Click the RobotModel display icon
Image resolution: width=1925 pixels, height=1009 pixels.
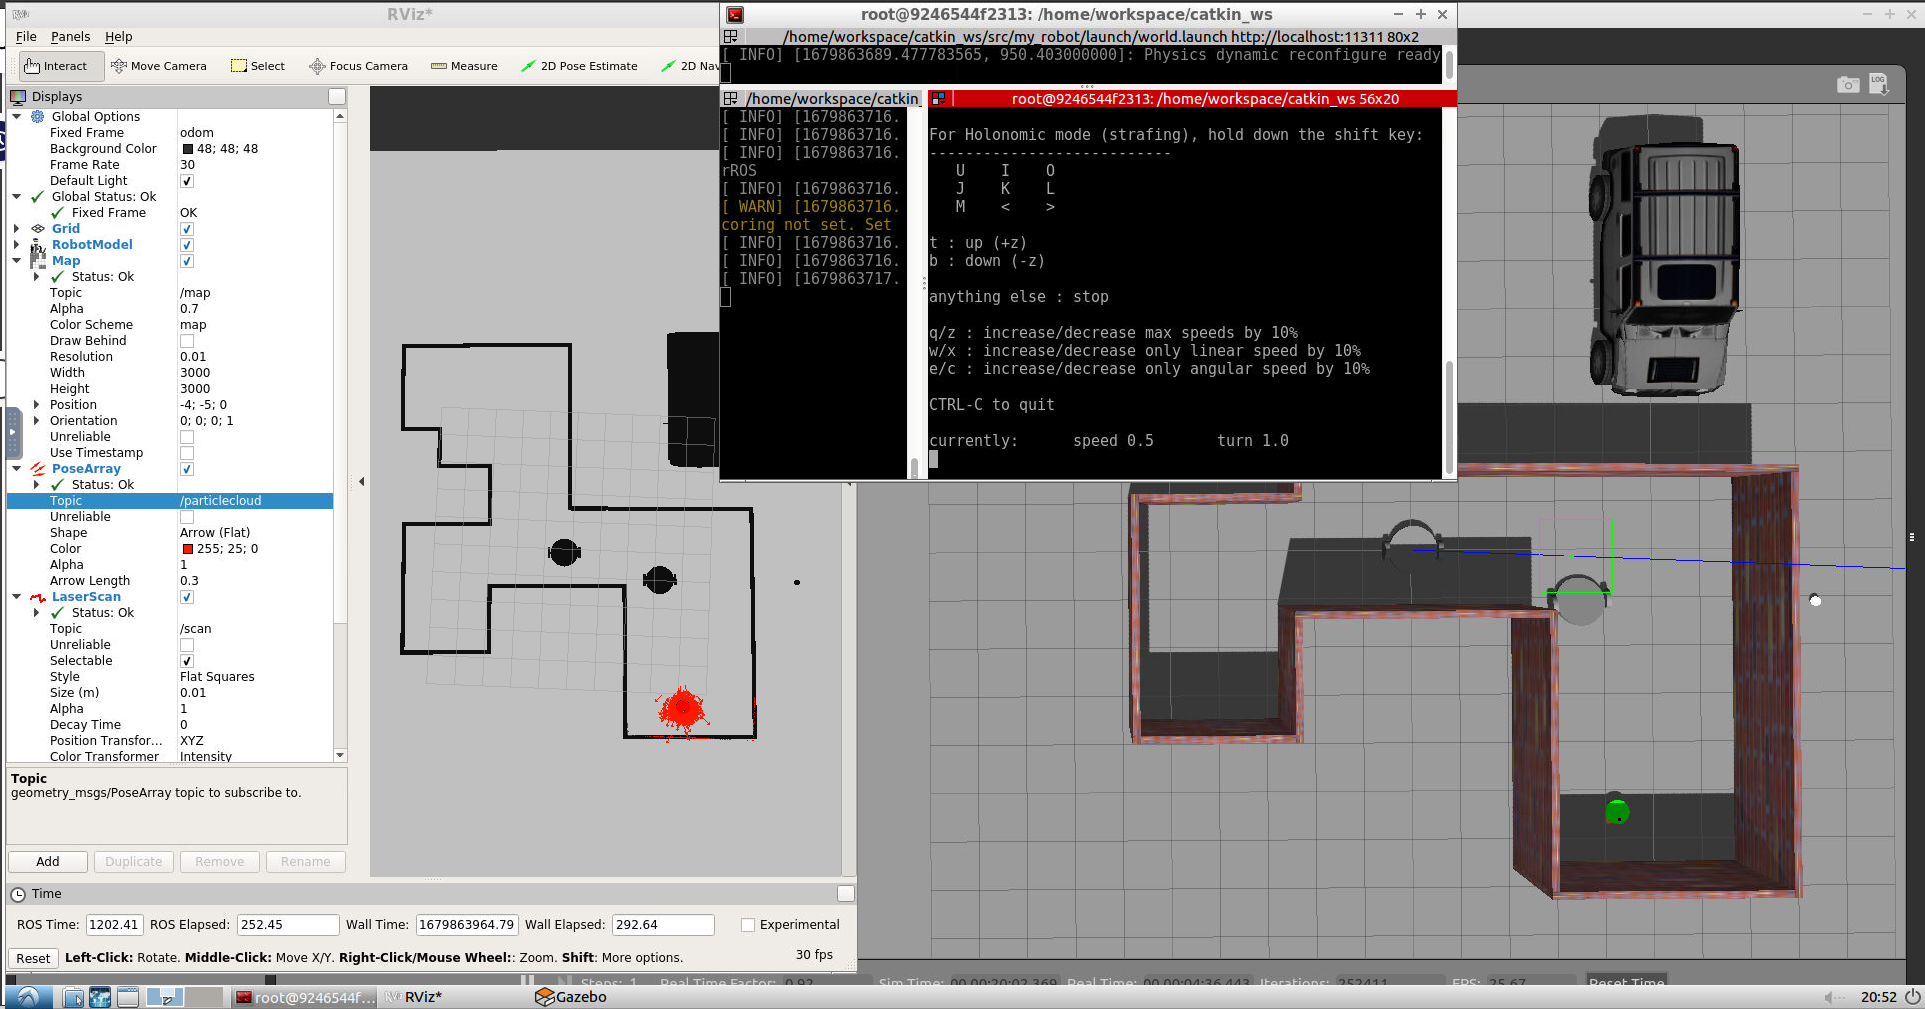[38, 245]
